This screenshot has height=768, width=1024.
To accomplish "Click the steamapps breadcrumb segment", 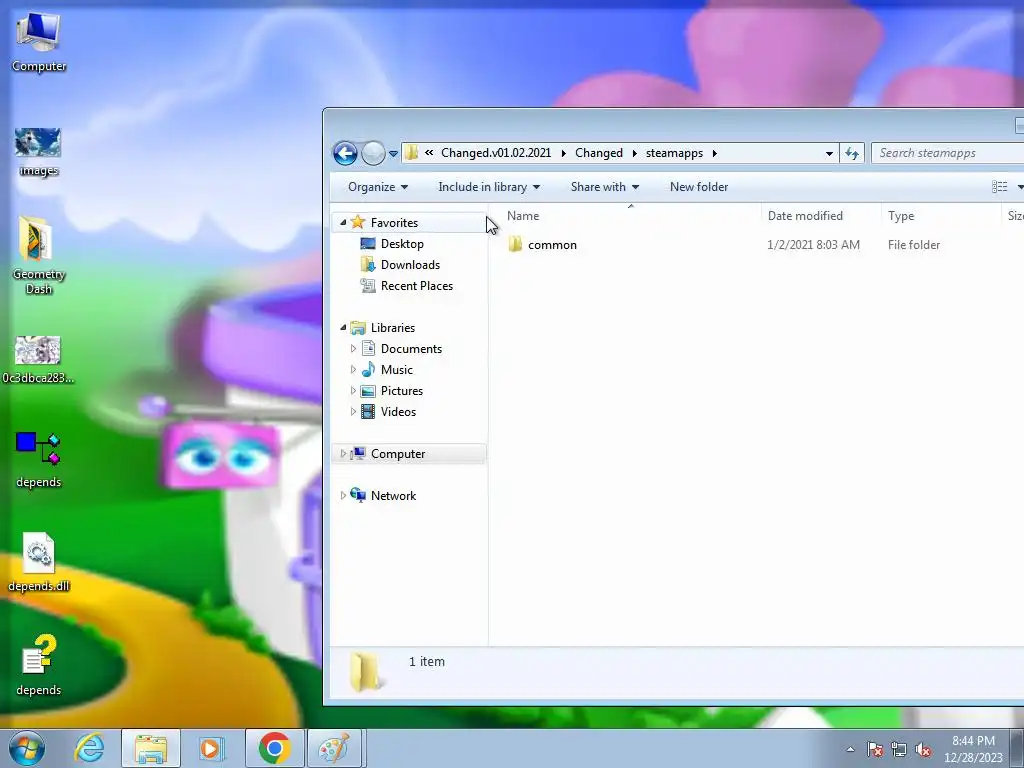I will (675, 153).
